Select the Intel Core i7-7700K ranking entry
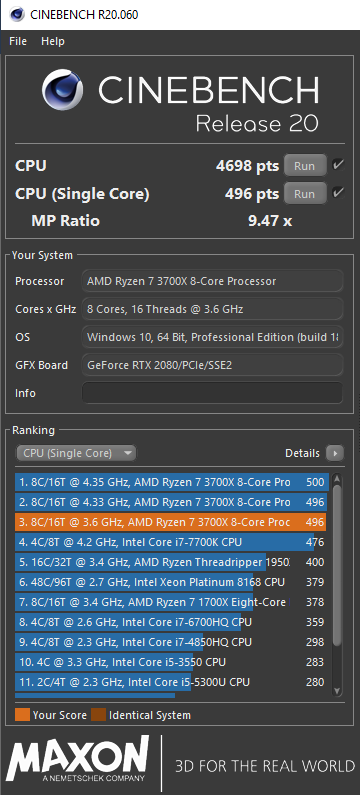 pyautogui.click(x=172, y=542)
